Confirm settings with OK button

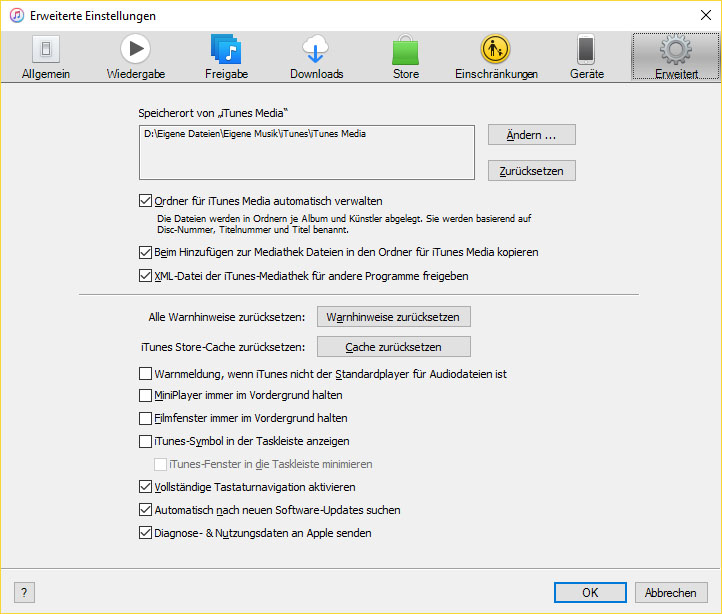point(590,592)
